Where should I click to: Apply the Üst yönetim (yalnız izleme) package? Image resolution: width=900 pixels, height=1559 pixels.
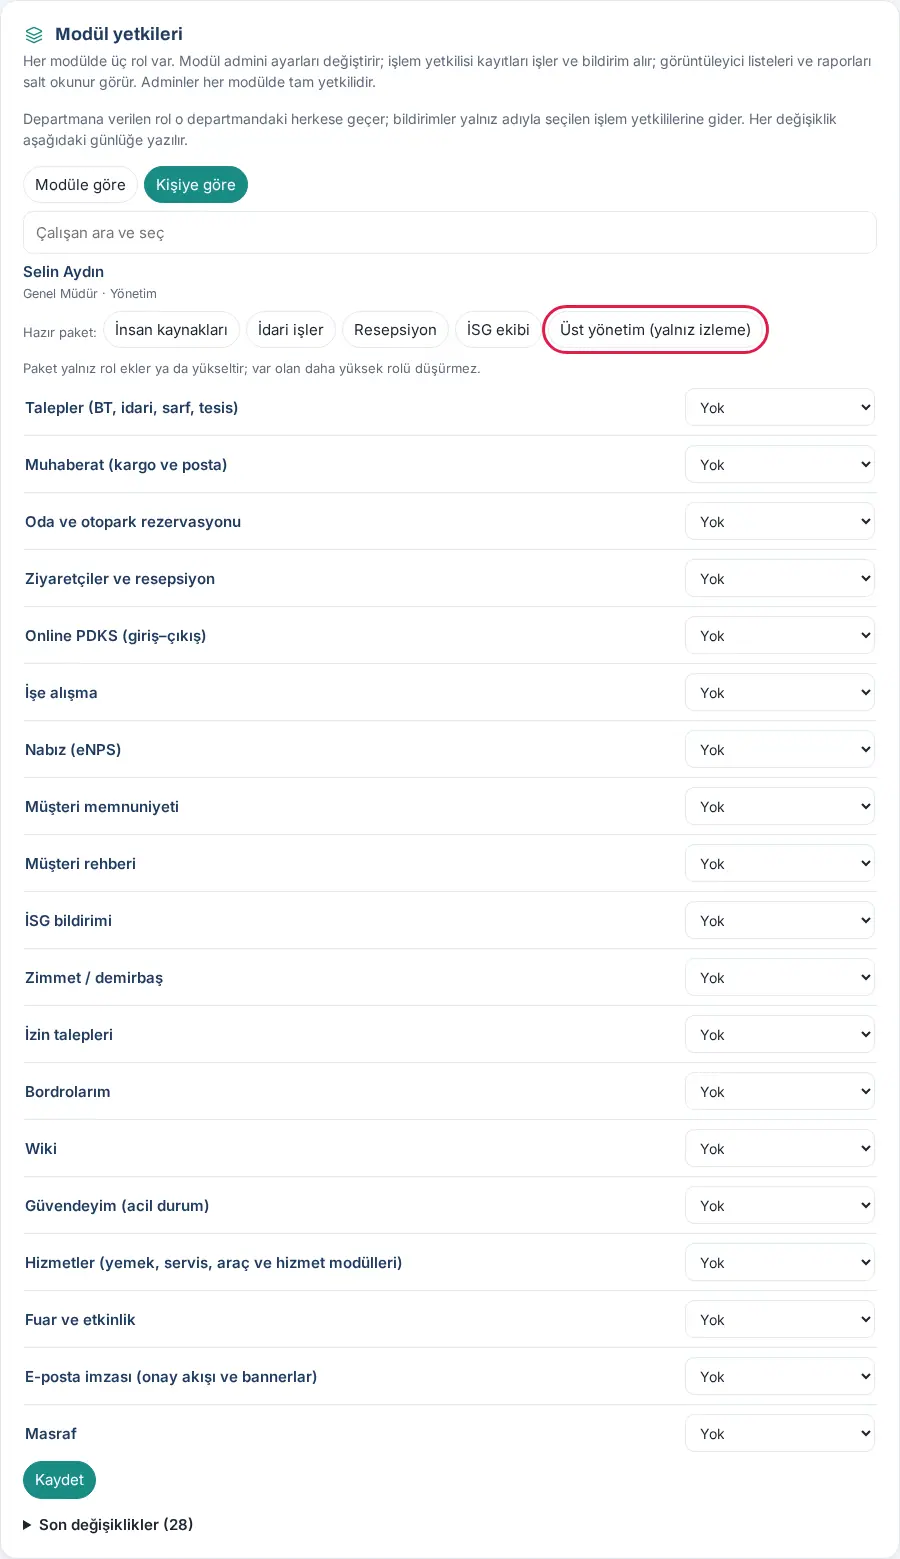click(x=655, y=330)
